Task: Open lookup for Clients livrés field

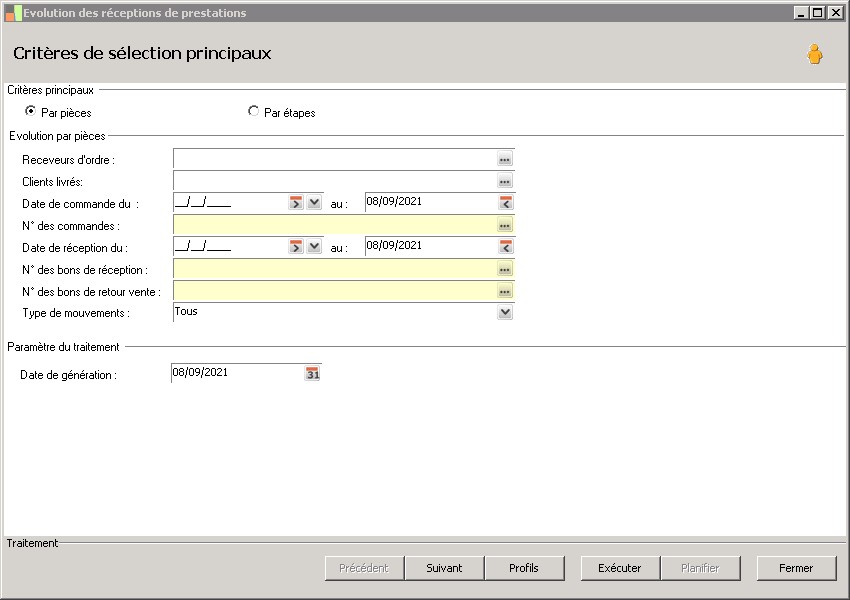Action: pyautogui.click(x=505, y=182)
